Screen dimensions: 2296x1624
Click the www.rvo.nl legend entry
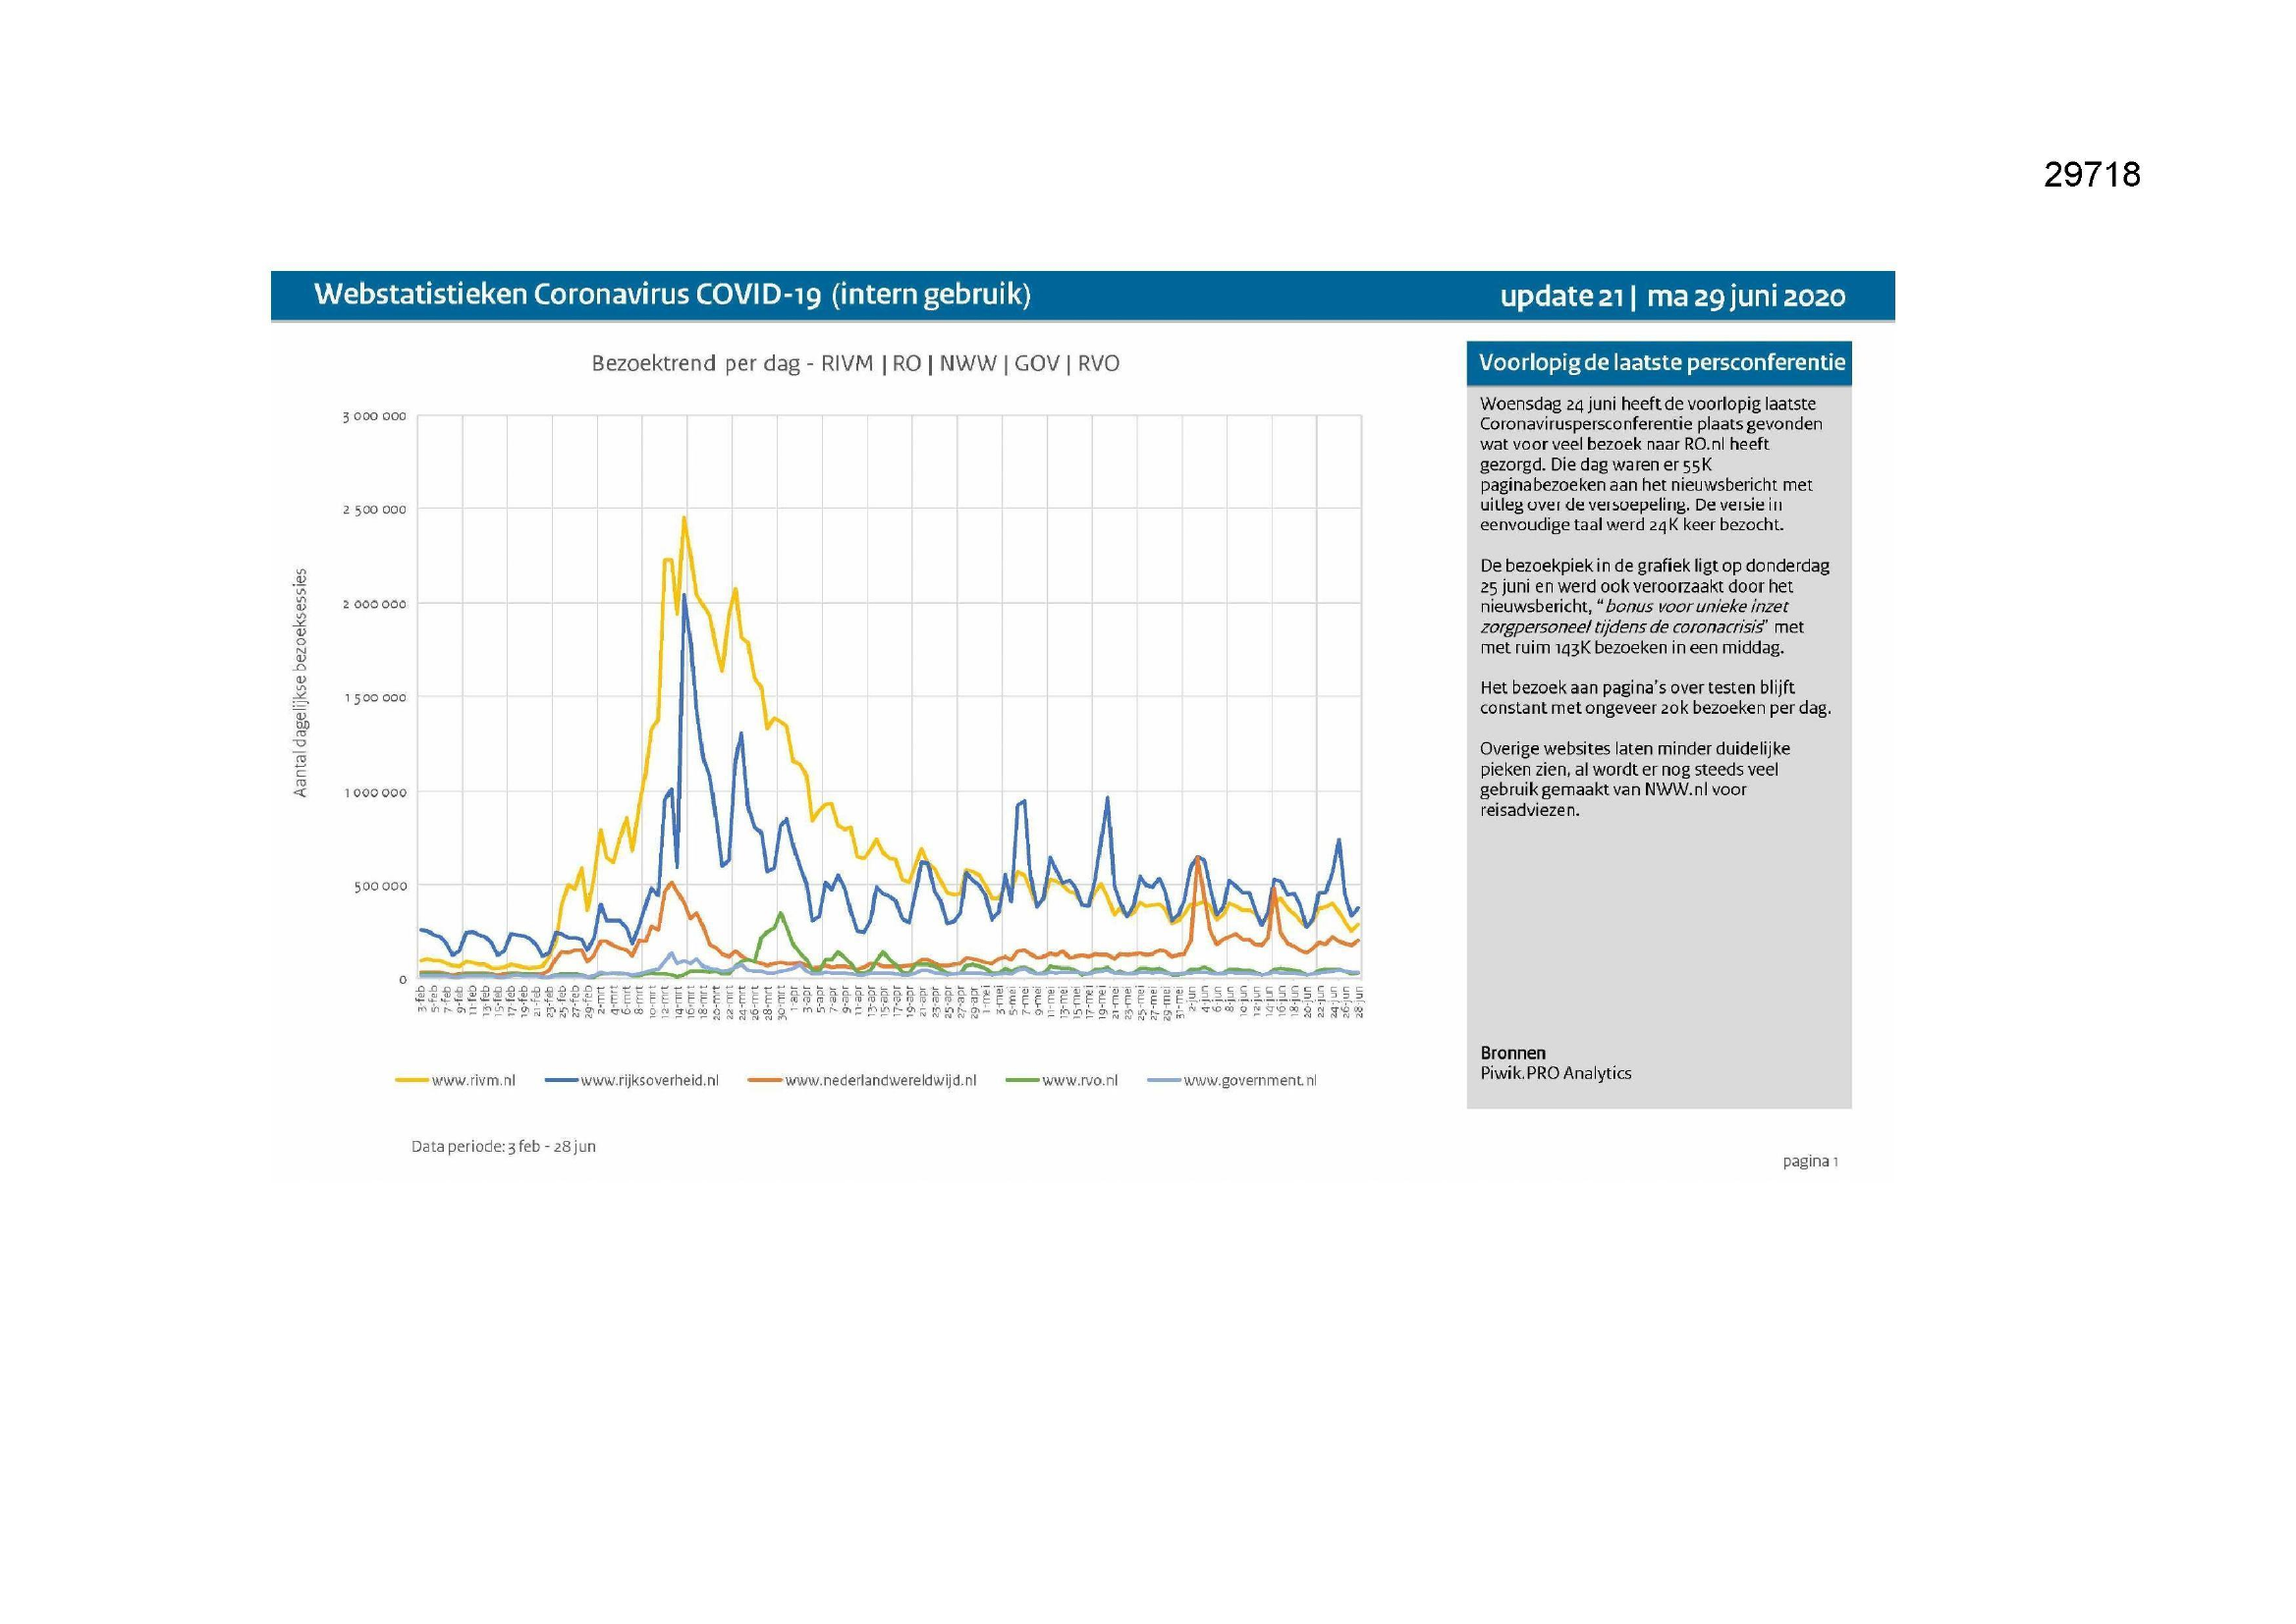[1061, 1080]
